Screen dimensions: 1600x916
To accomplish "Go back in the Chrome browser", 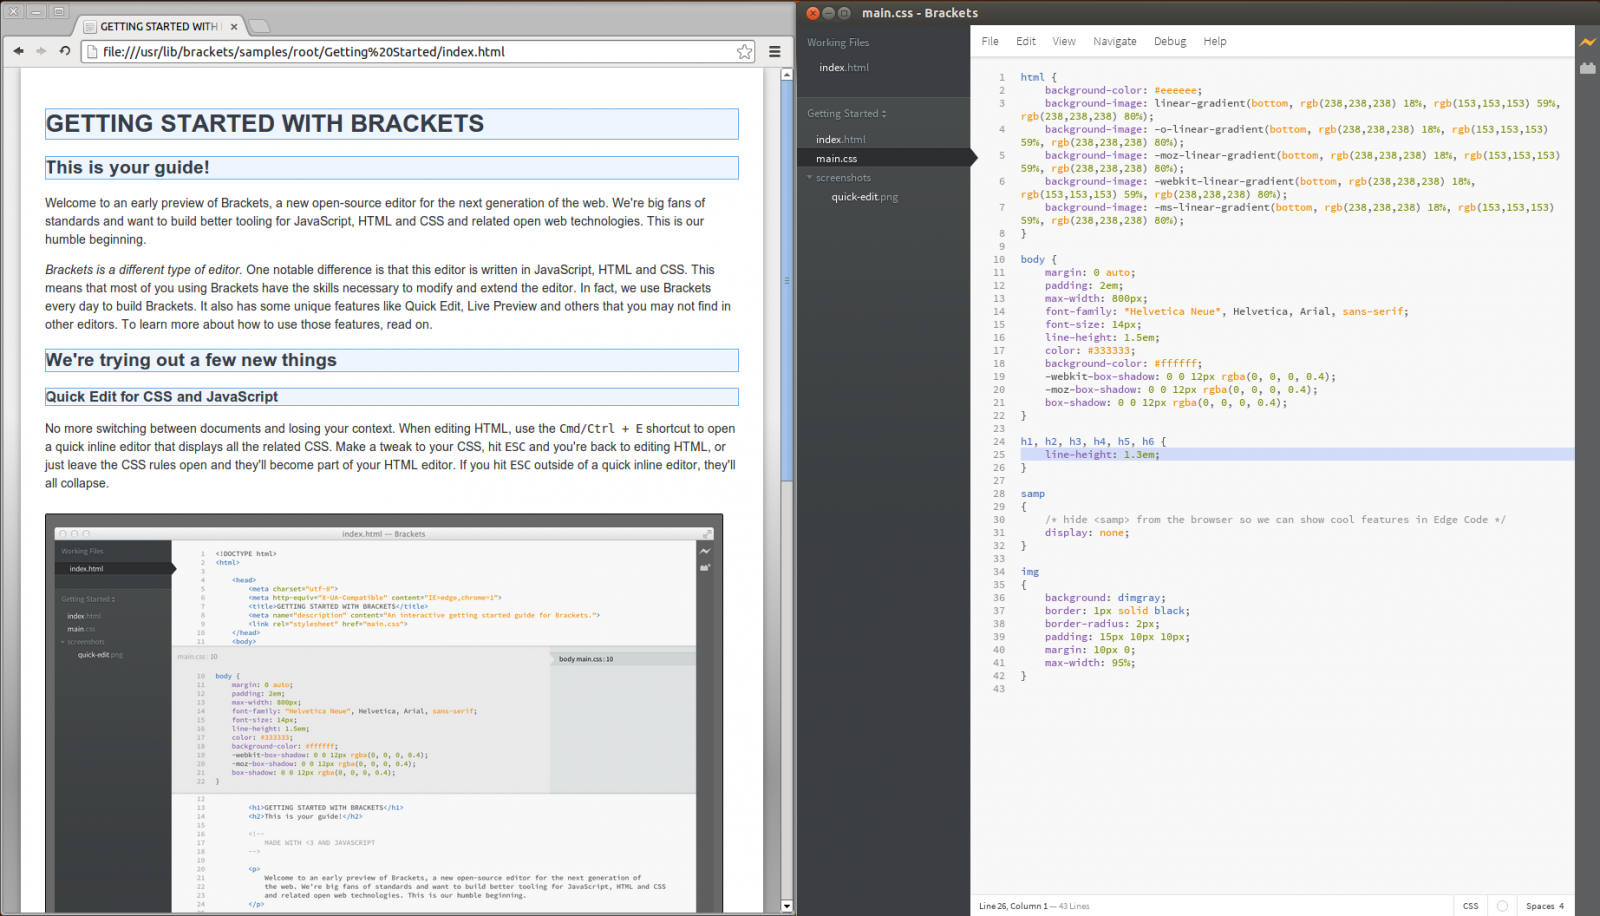I will pyautogui.click(x=18, y=51).
